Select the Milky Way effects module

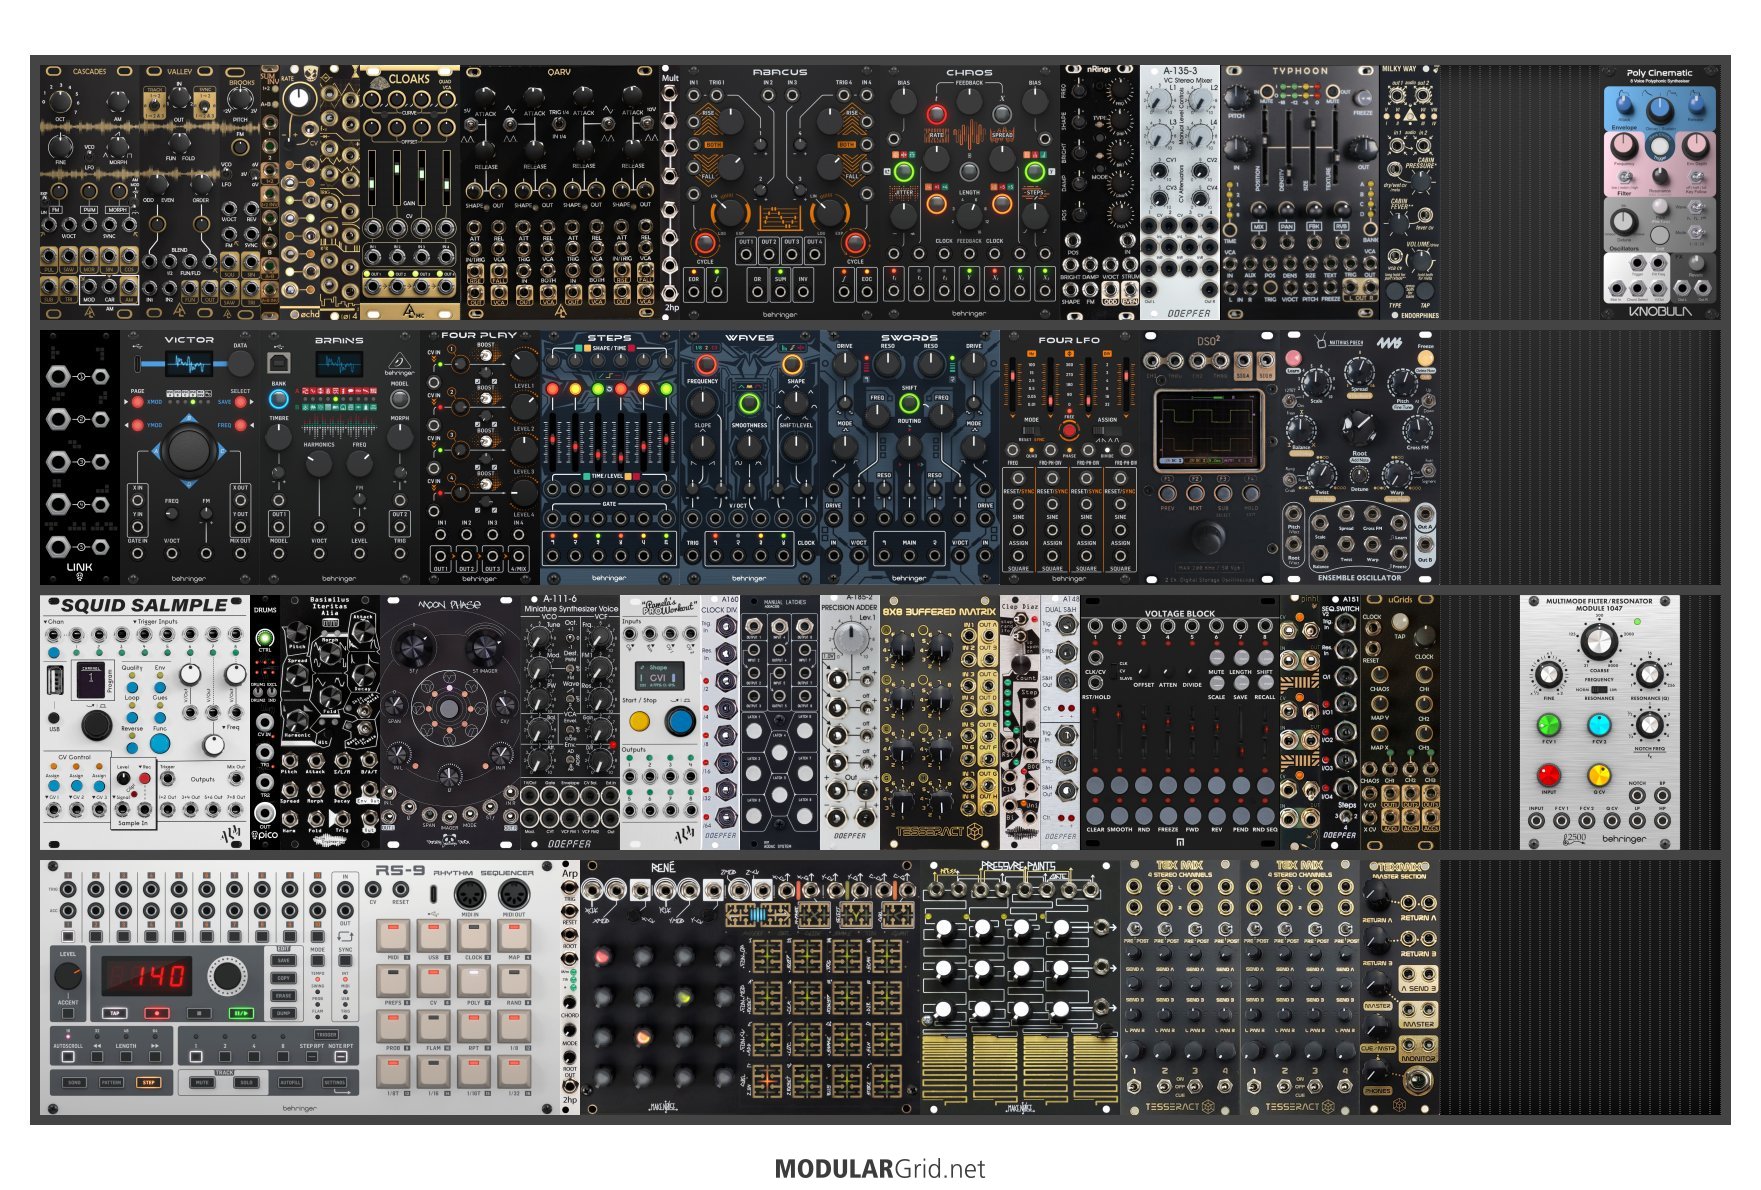pos(1410,192)
